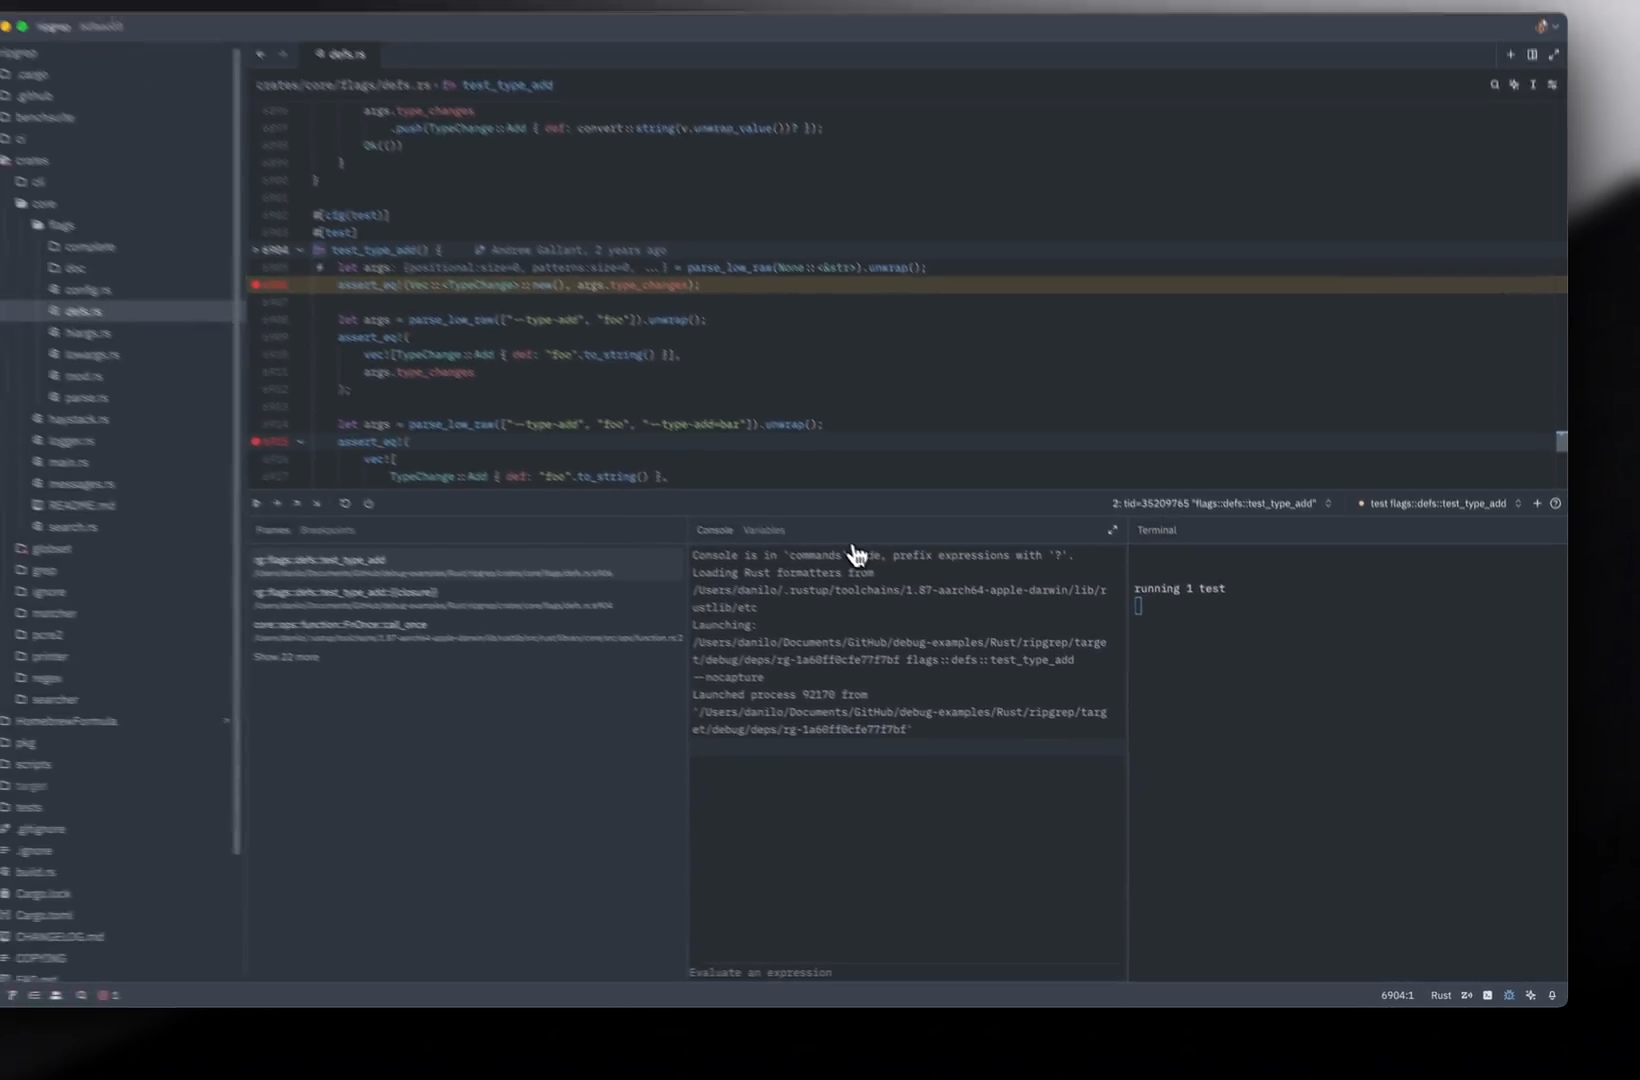Click the Rust language selector in status bar
This screenshot has height=1080, width=1640.
coord(1441,995)
